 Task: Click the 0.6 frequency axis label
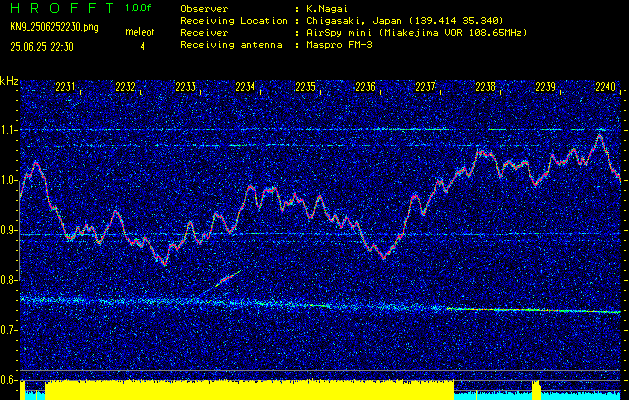coord(8,380)
